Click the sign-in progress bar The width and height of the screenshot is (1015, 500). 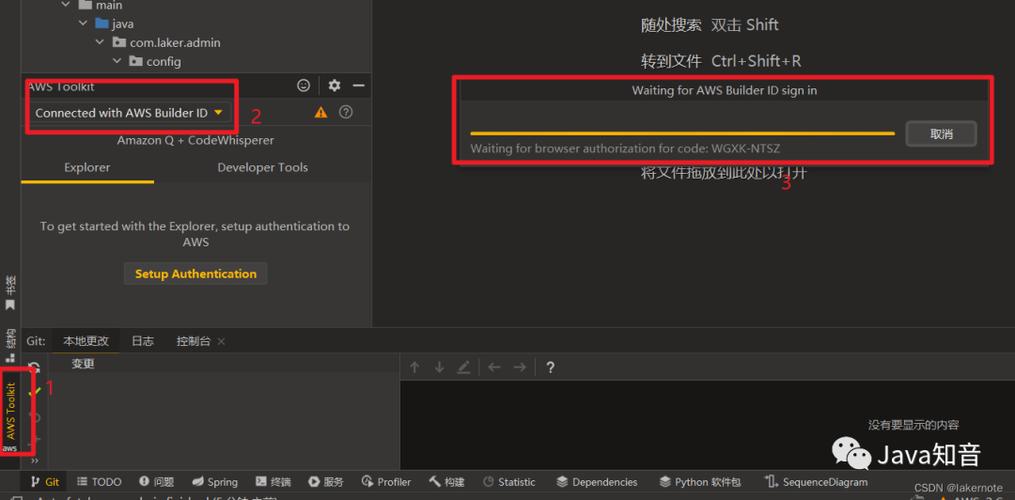click(x=682, y=133)
